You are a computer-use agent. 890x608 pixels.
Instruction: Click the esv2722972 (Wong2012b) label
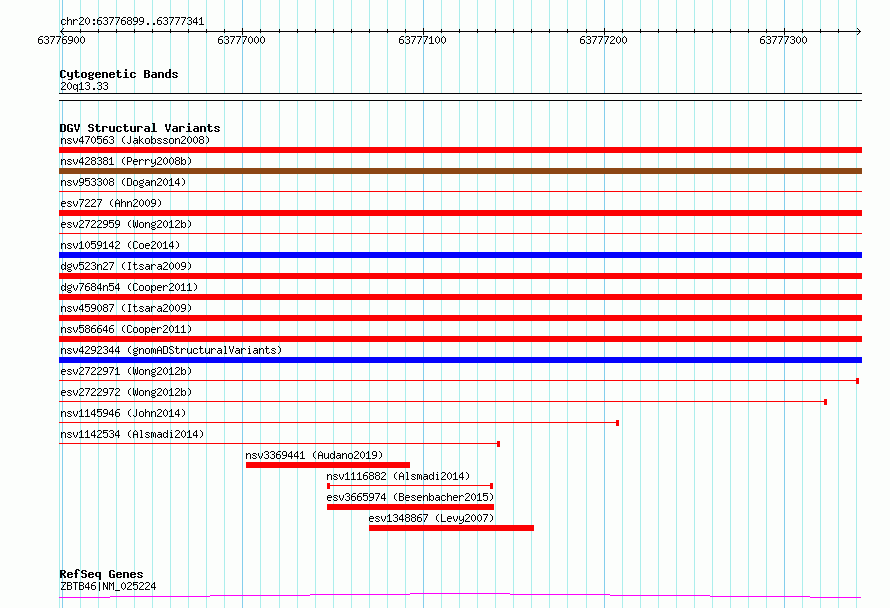[x=126, y=392]
